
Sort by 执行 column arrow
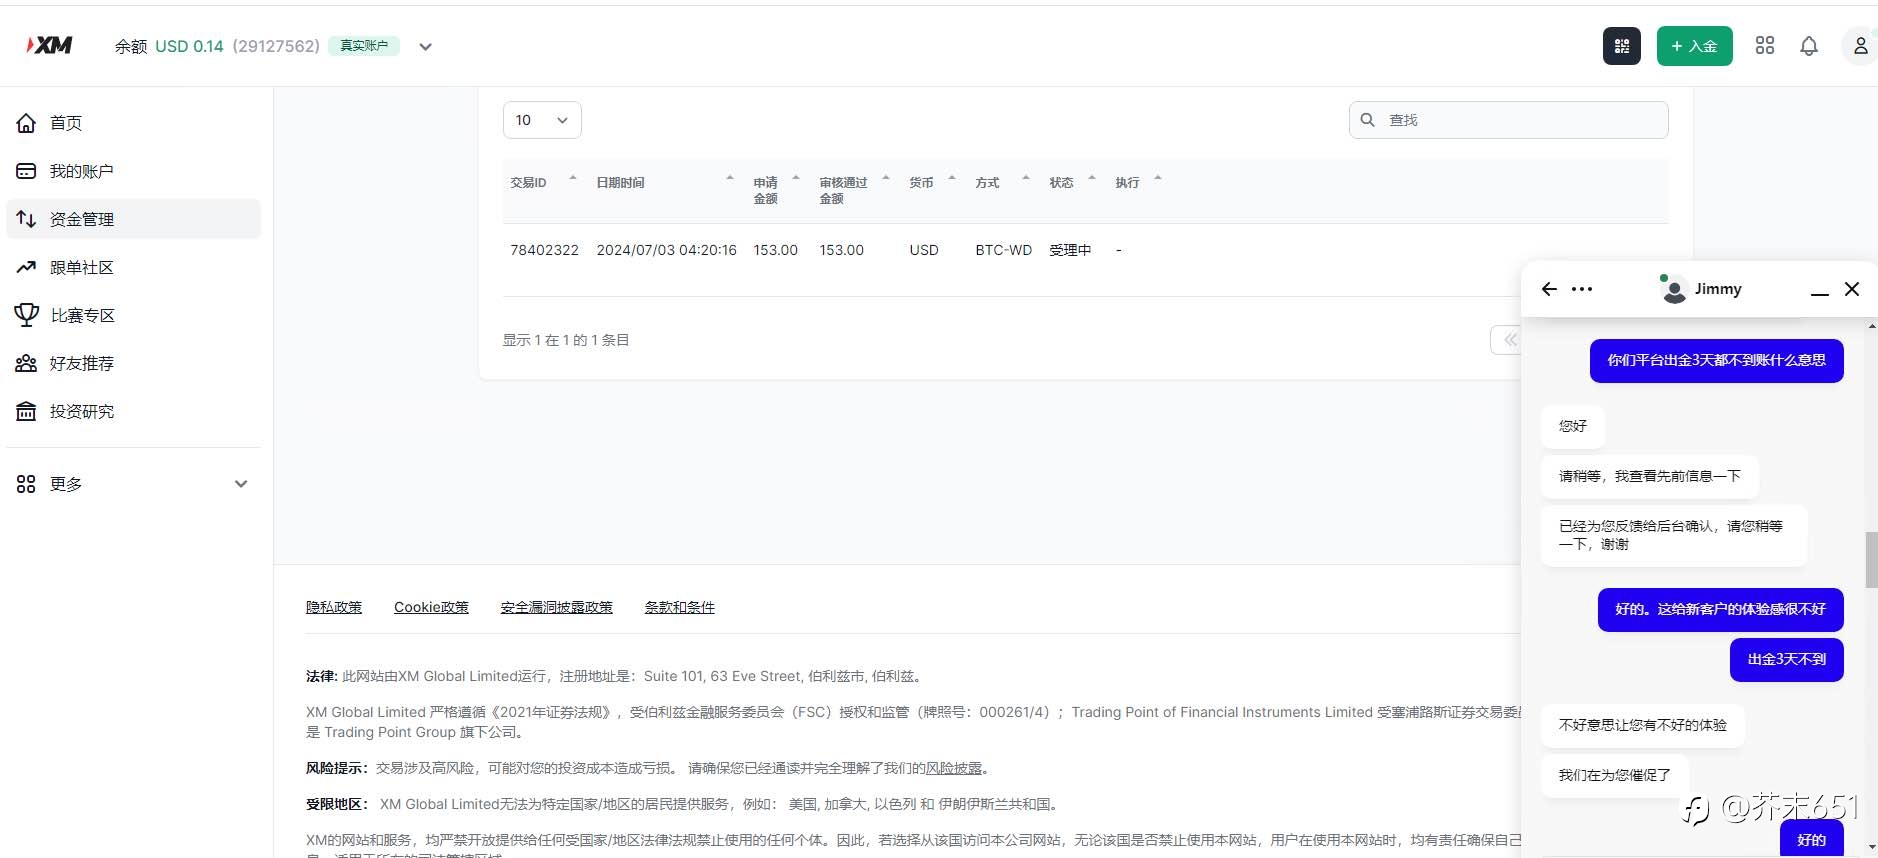(1158, 178)
